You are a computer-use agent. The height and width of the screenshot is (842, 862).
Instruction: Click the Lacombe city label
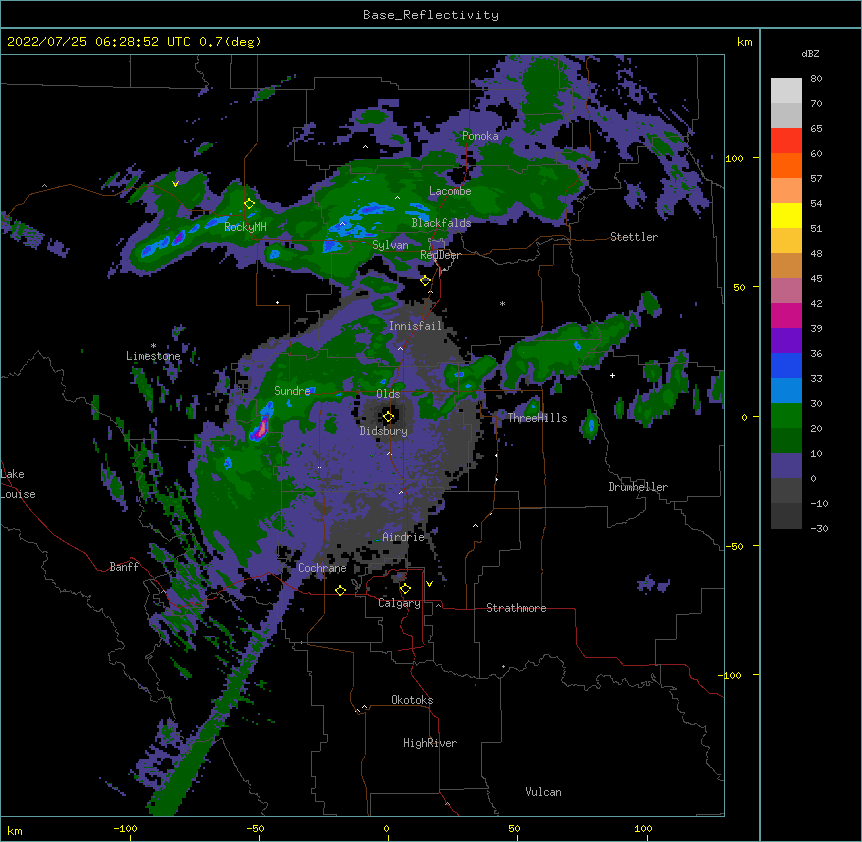pyautogui.click(x=450, y=191)
